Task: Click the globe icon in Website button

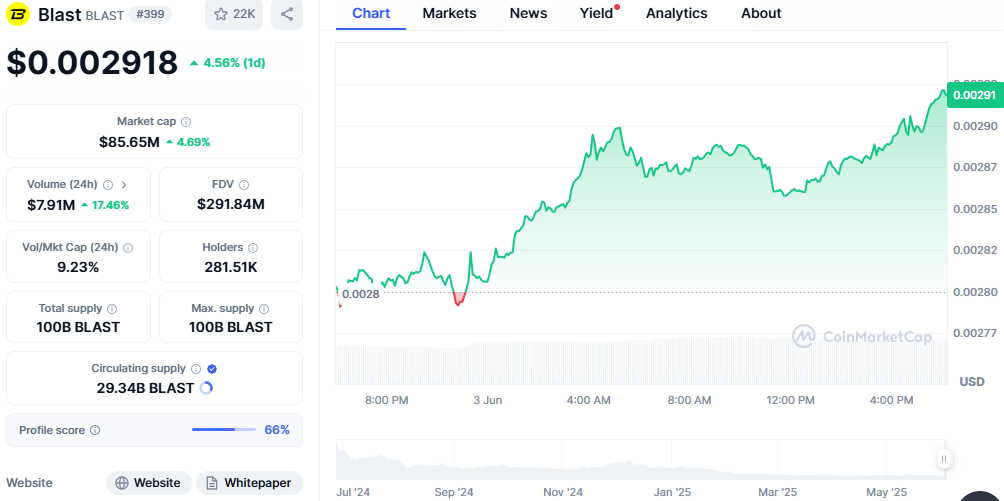Action: click(122, 483)
